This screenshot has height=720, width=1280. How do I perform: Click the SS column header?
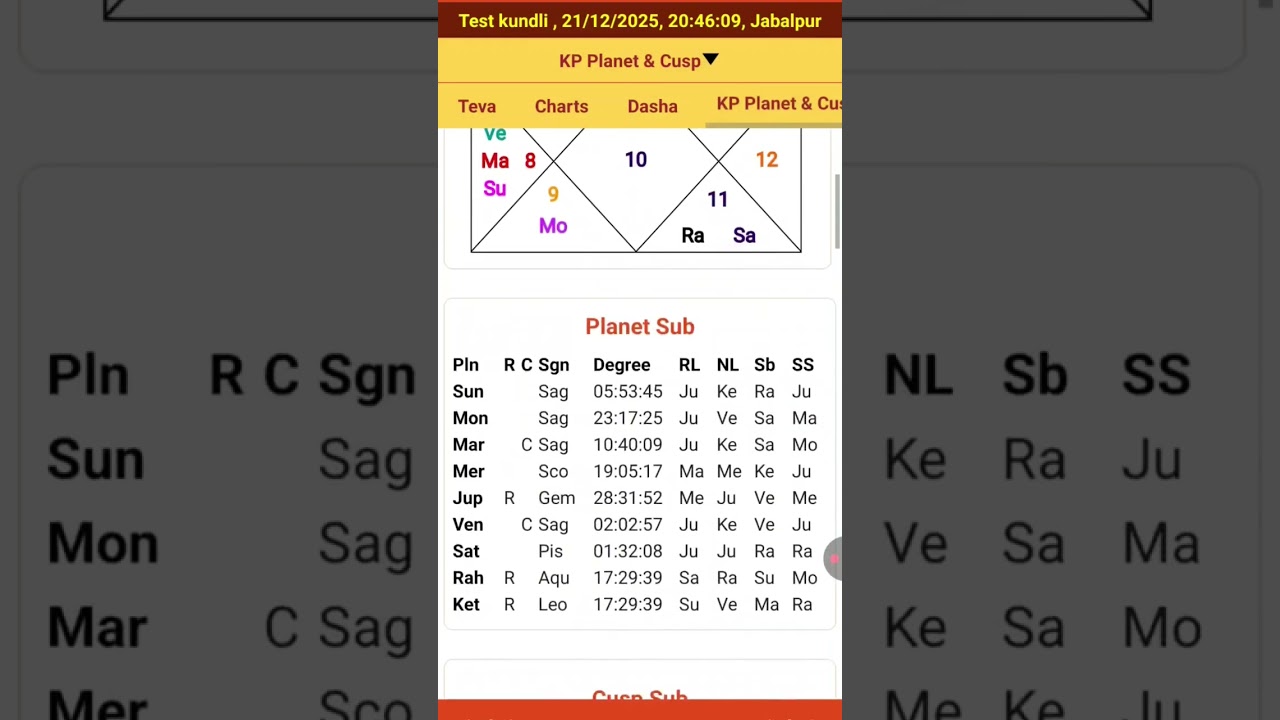point(803,365)
